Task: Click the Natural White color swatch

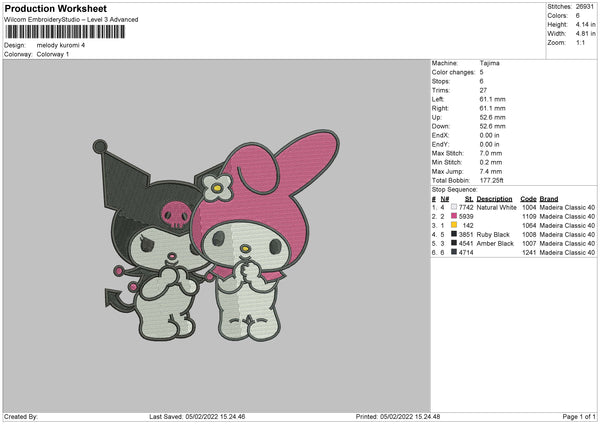Action: [x=454, y=207]
